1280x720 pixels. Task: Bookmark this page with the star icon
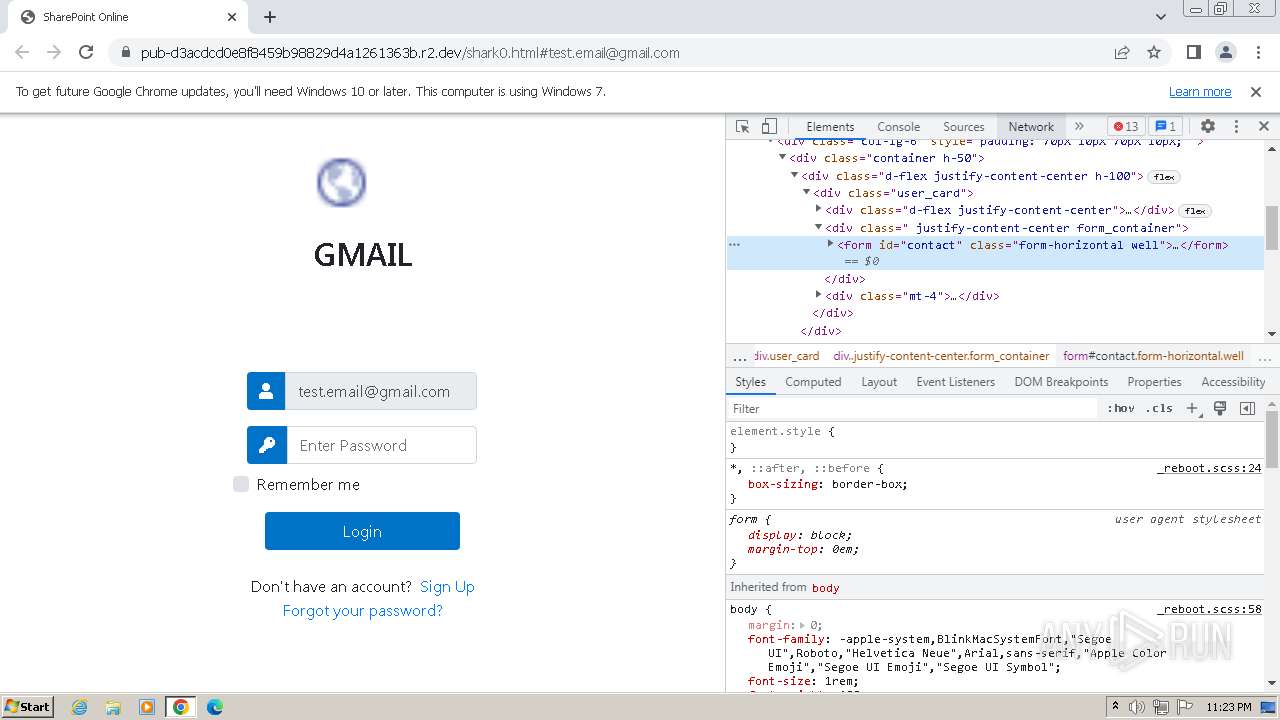1154,52
